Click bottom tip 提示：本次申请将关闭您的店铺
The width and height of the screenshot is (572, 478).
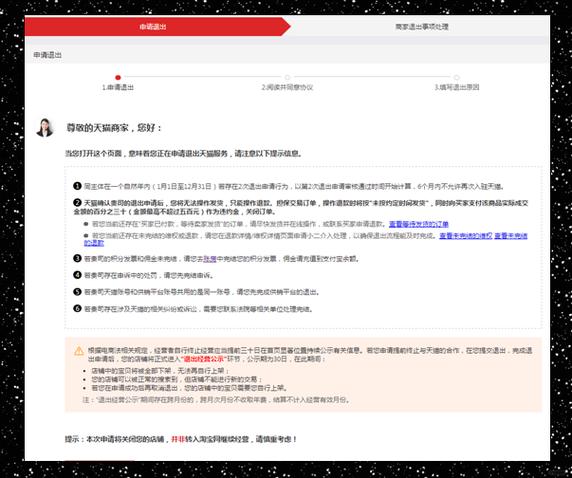coord(181,439)
